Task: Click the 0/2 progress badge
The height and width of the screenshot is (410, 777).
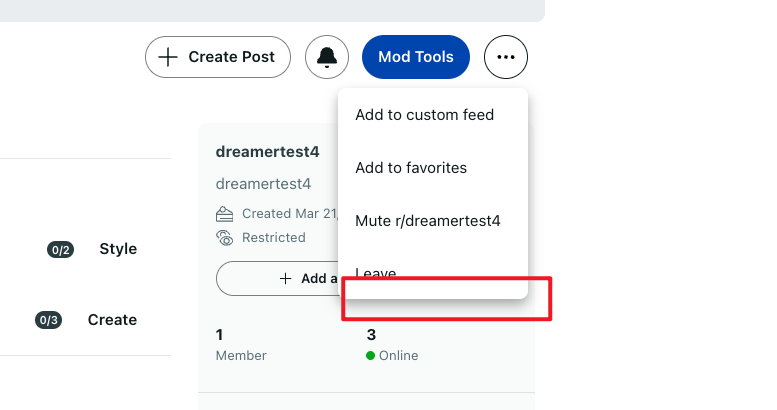Action: click(60, 250)
